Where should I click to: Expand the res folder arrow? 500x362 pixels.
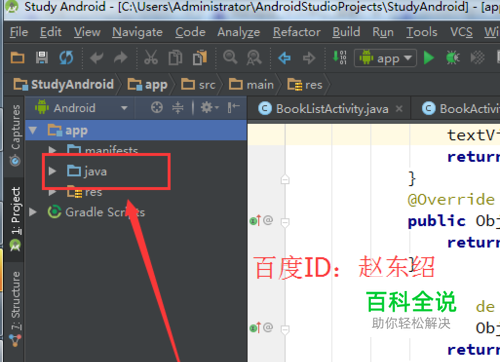(52, 192)
